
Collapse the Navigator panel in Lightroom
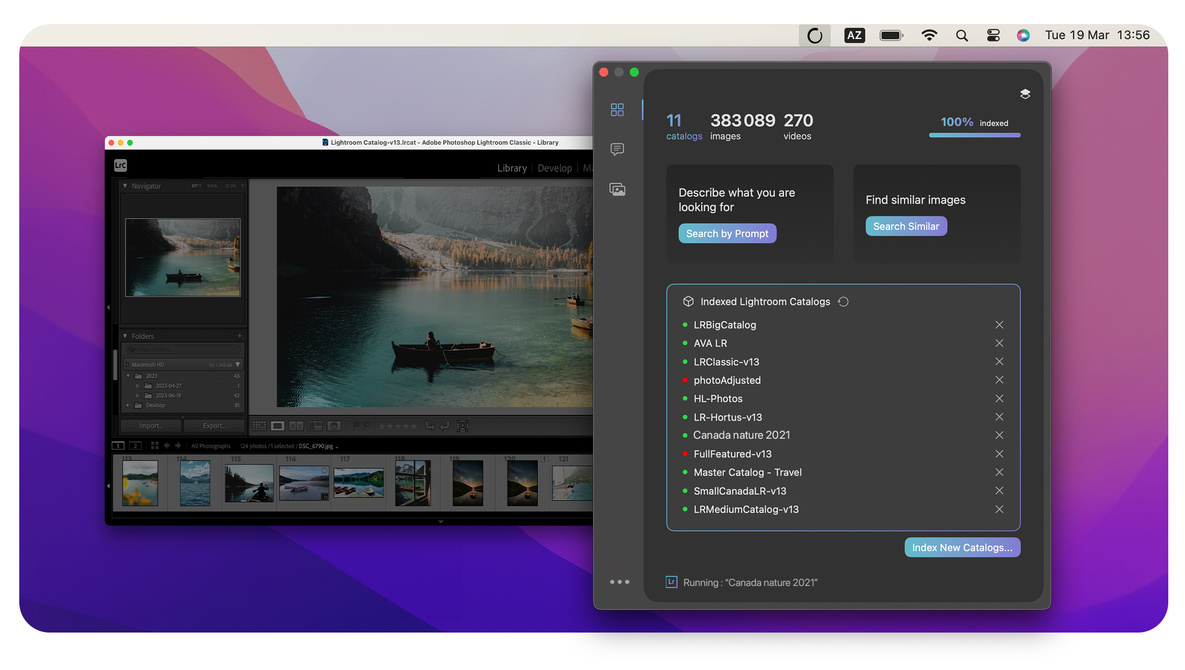[125, 186]
